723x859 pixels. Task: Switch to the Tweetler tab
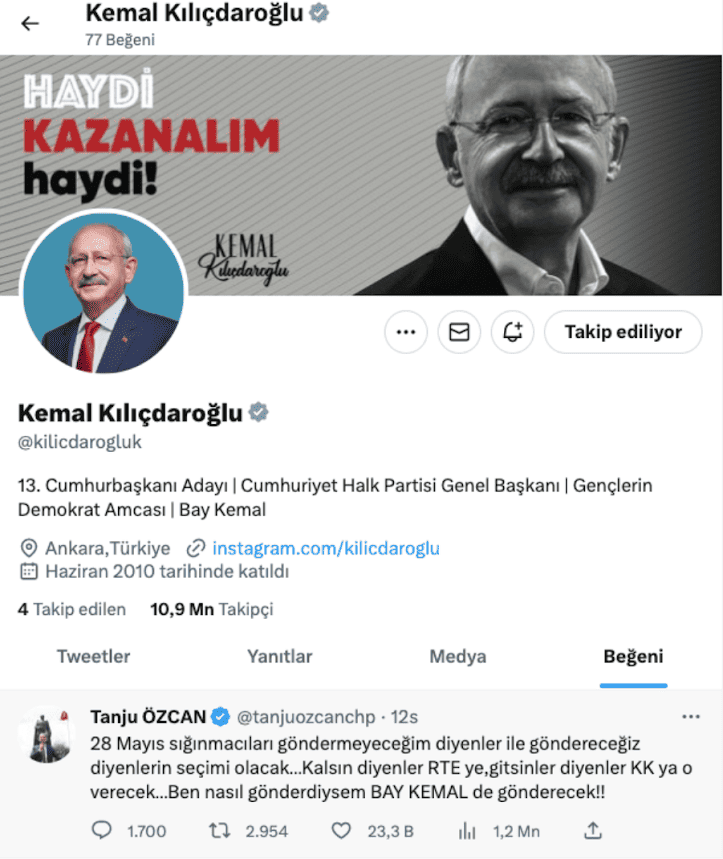pyautogui.click(x=94, y=656)
